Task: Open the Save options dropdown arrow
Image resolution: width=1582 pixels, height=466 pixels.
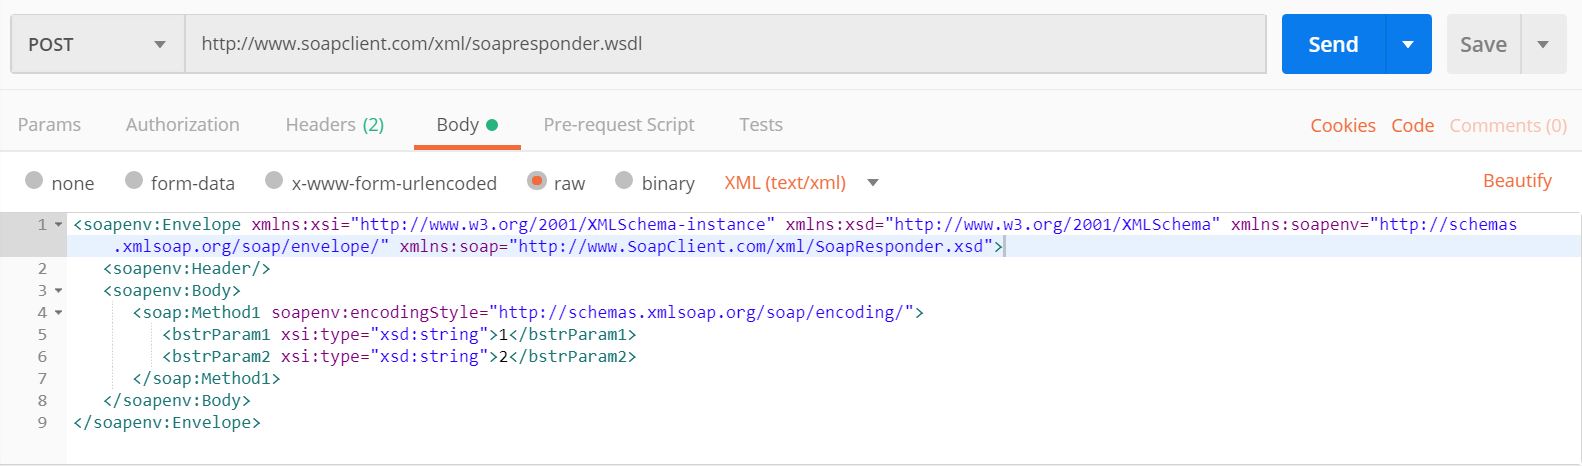Action: [1543, 45]
